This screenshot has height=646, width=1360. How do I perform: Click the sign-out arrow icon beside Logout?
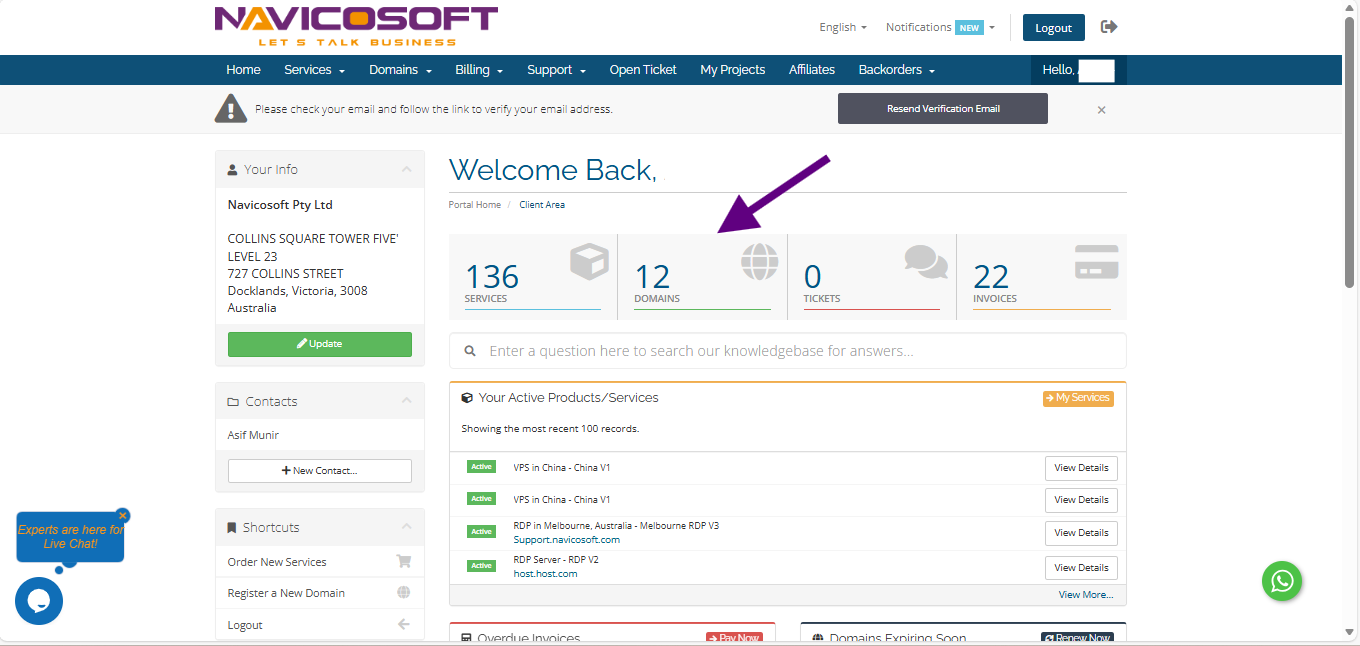point(1108,27)
